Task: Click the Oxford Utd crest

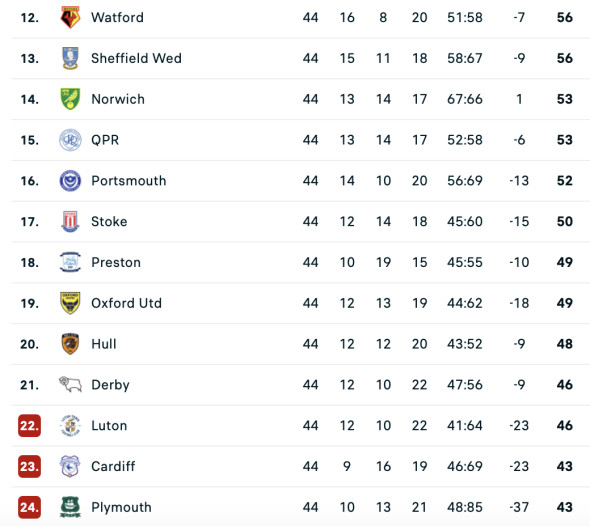Action: point(70,303)
